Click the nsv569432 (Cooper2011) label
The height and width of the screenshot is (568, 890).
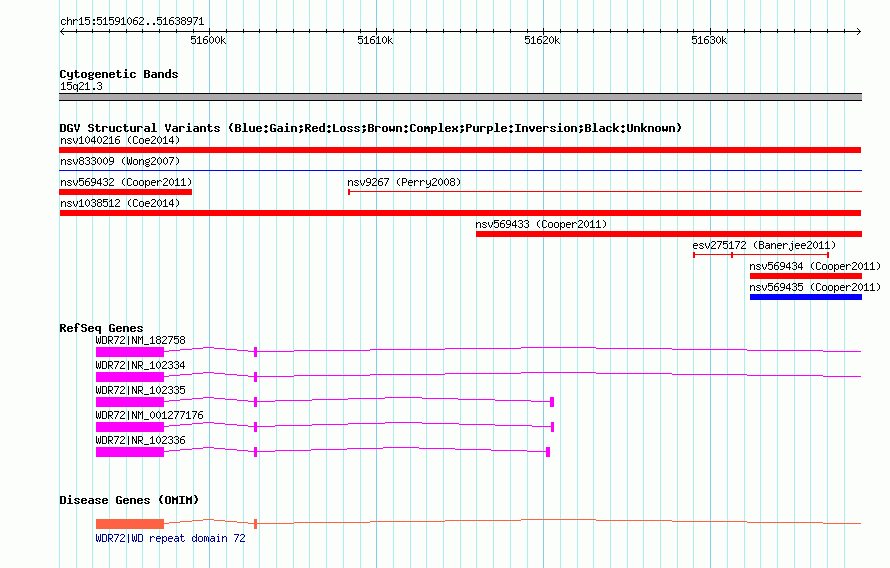tap(126, 182)
